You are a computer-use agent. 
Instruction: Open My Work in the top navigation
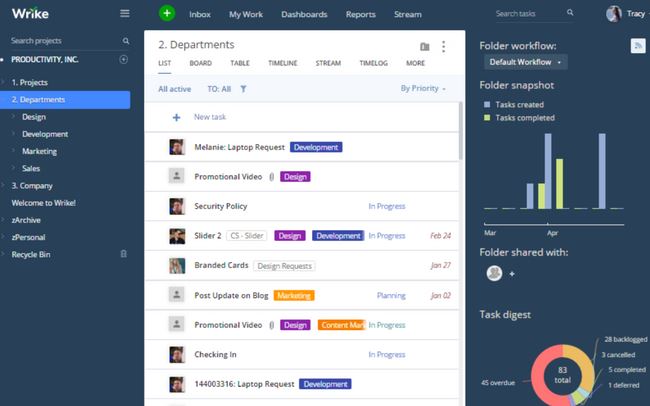[246, 14]
